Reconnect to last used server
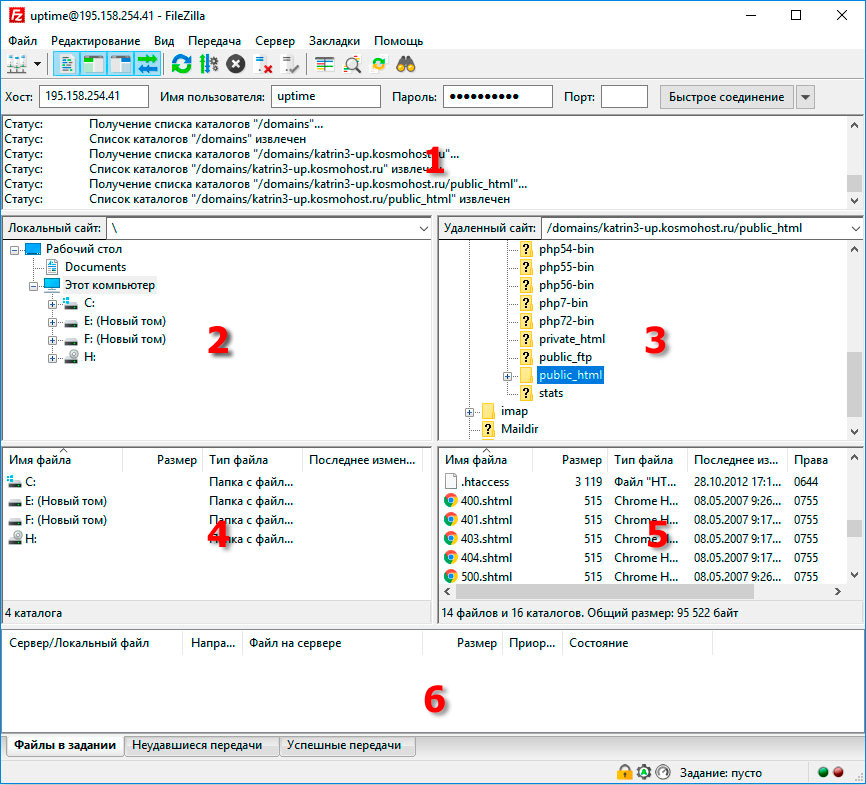Screen dimensions: 866x785 (290, 64)
